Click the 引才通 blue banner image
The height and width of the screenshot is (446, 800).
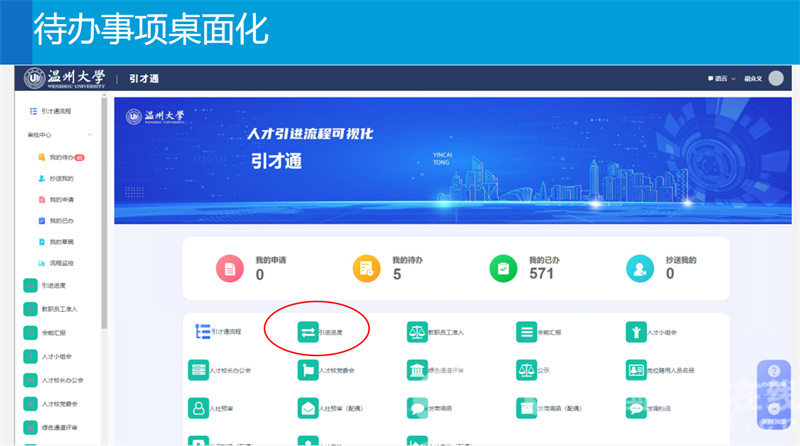point(453,160)
